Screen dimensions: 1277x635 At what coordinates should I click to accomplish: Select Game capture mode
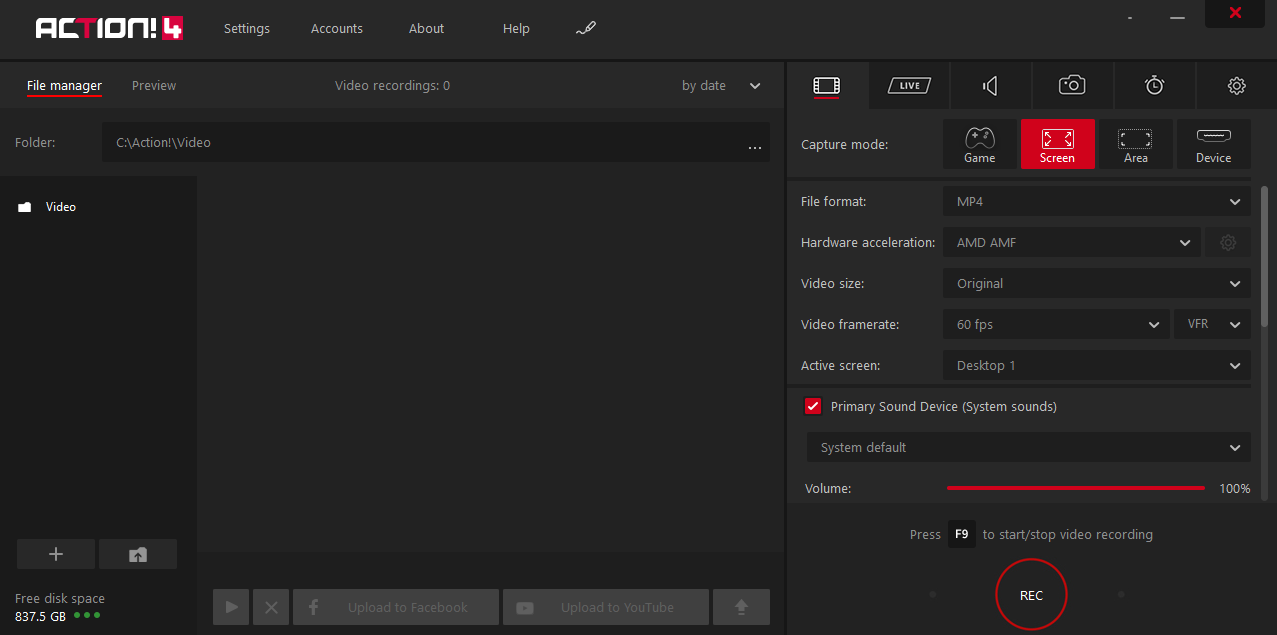click(979, 145)
